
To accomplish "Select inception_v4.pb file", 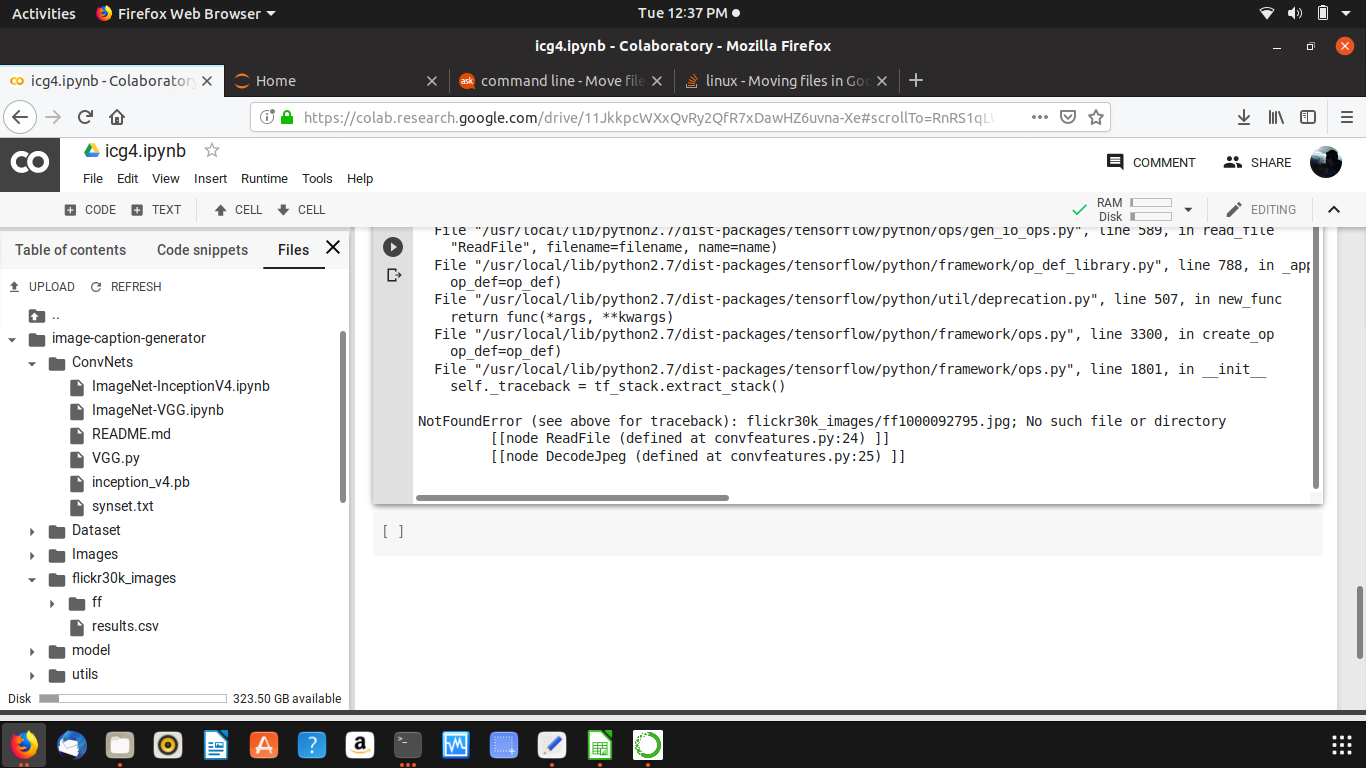I will pyautogui.click(x=141, y=482).
